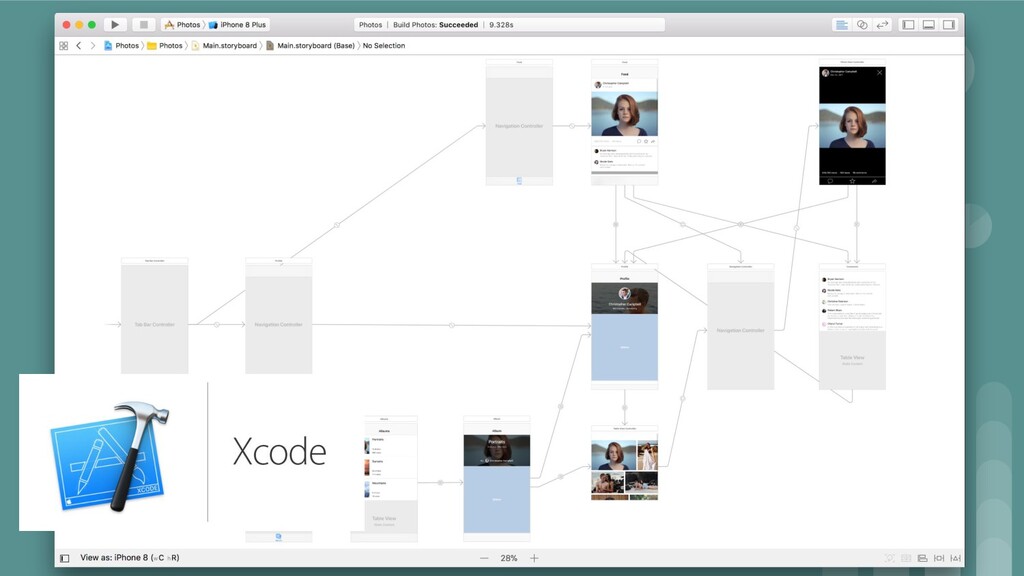1024x576 pixels.
Task: Click the Update Frames icon
Action: (889, 558)
